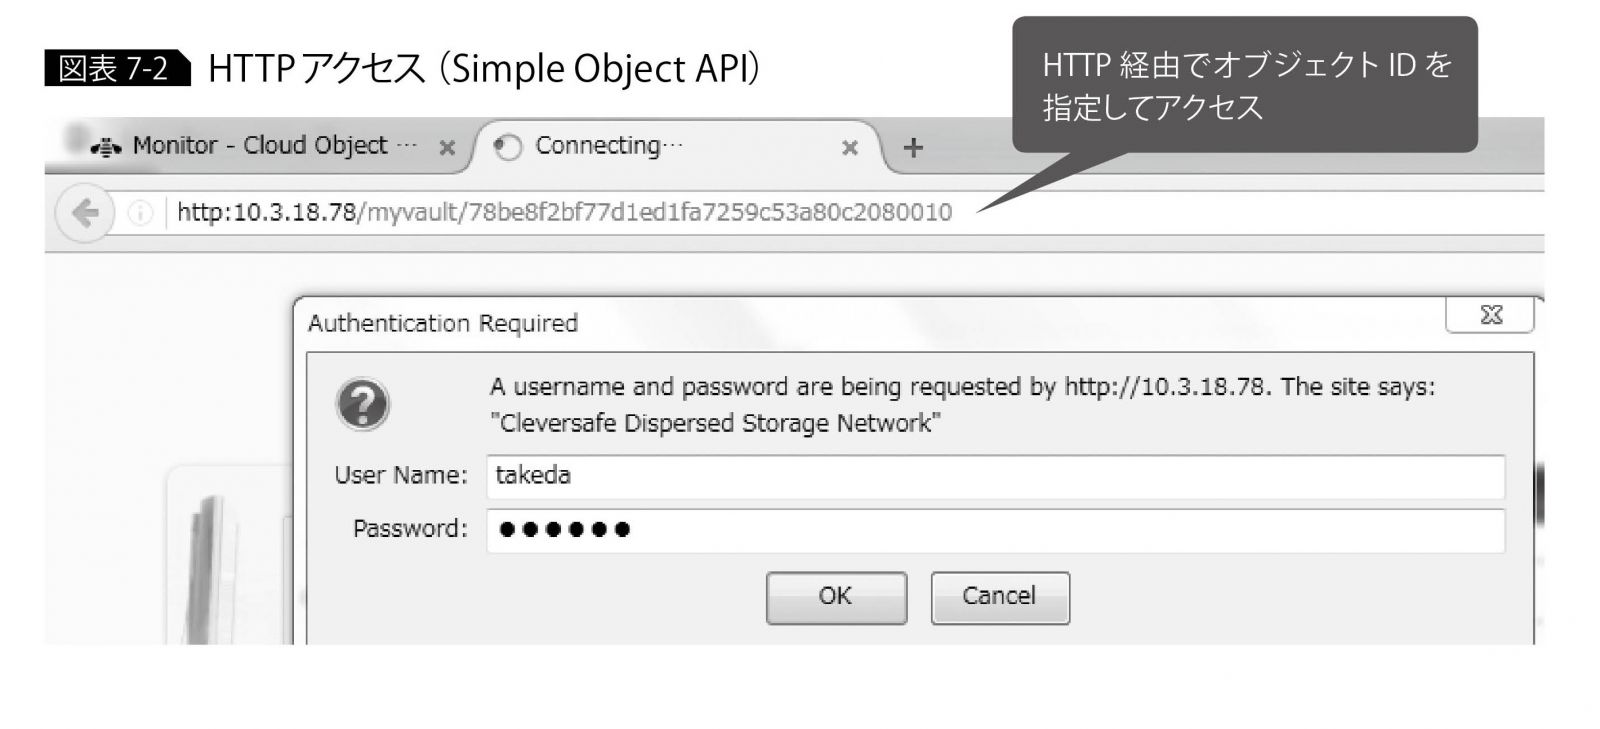Click into the Password field
1600x729 pixels.
[995, 530]
